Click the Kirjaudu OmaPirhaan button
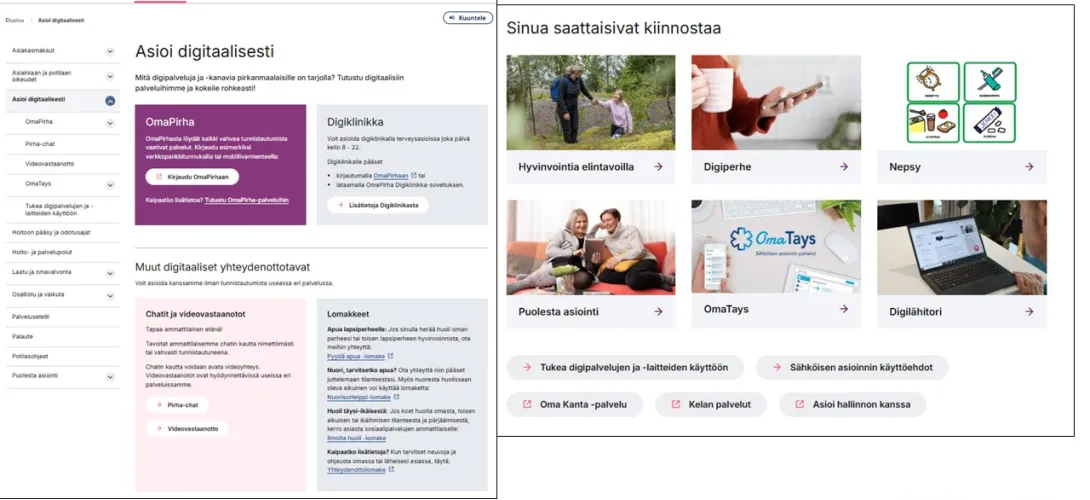Screen dimensions: 1090x500 point(192,177)
